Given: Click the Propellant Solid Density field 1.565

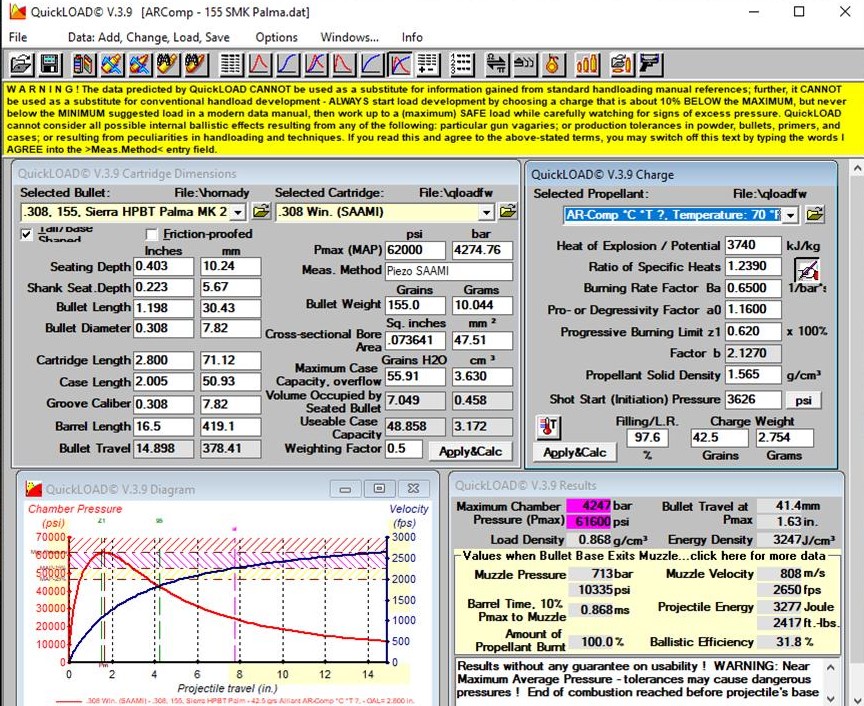Looking at the screenshot, I should click(753, 375).
